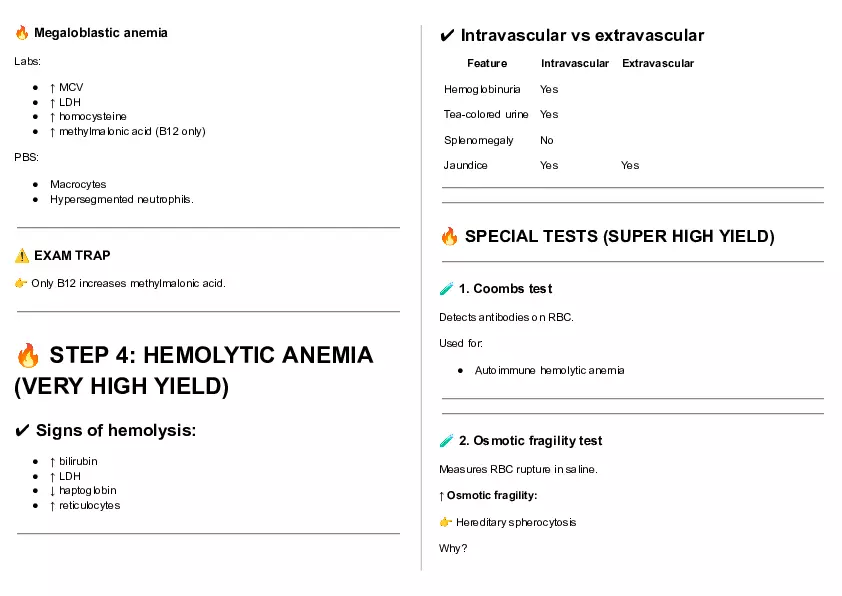Image resolution: width=842 pixels, height=596 pixels.
Task: Click the haptoglobin bullet under Signs of hemolysis
Action: [x=87, y=490]
